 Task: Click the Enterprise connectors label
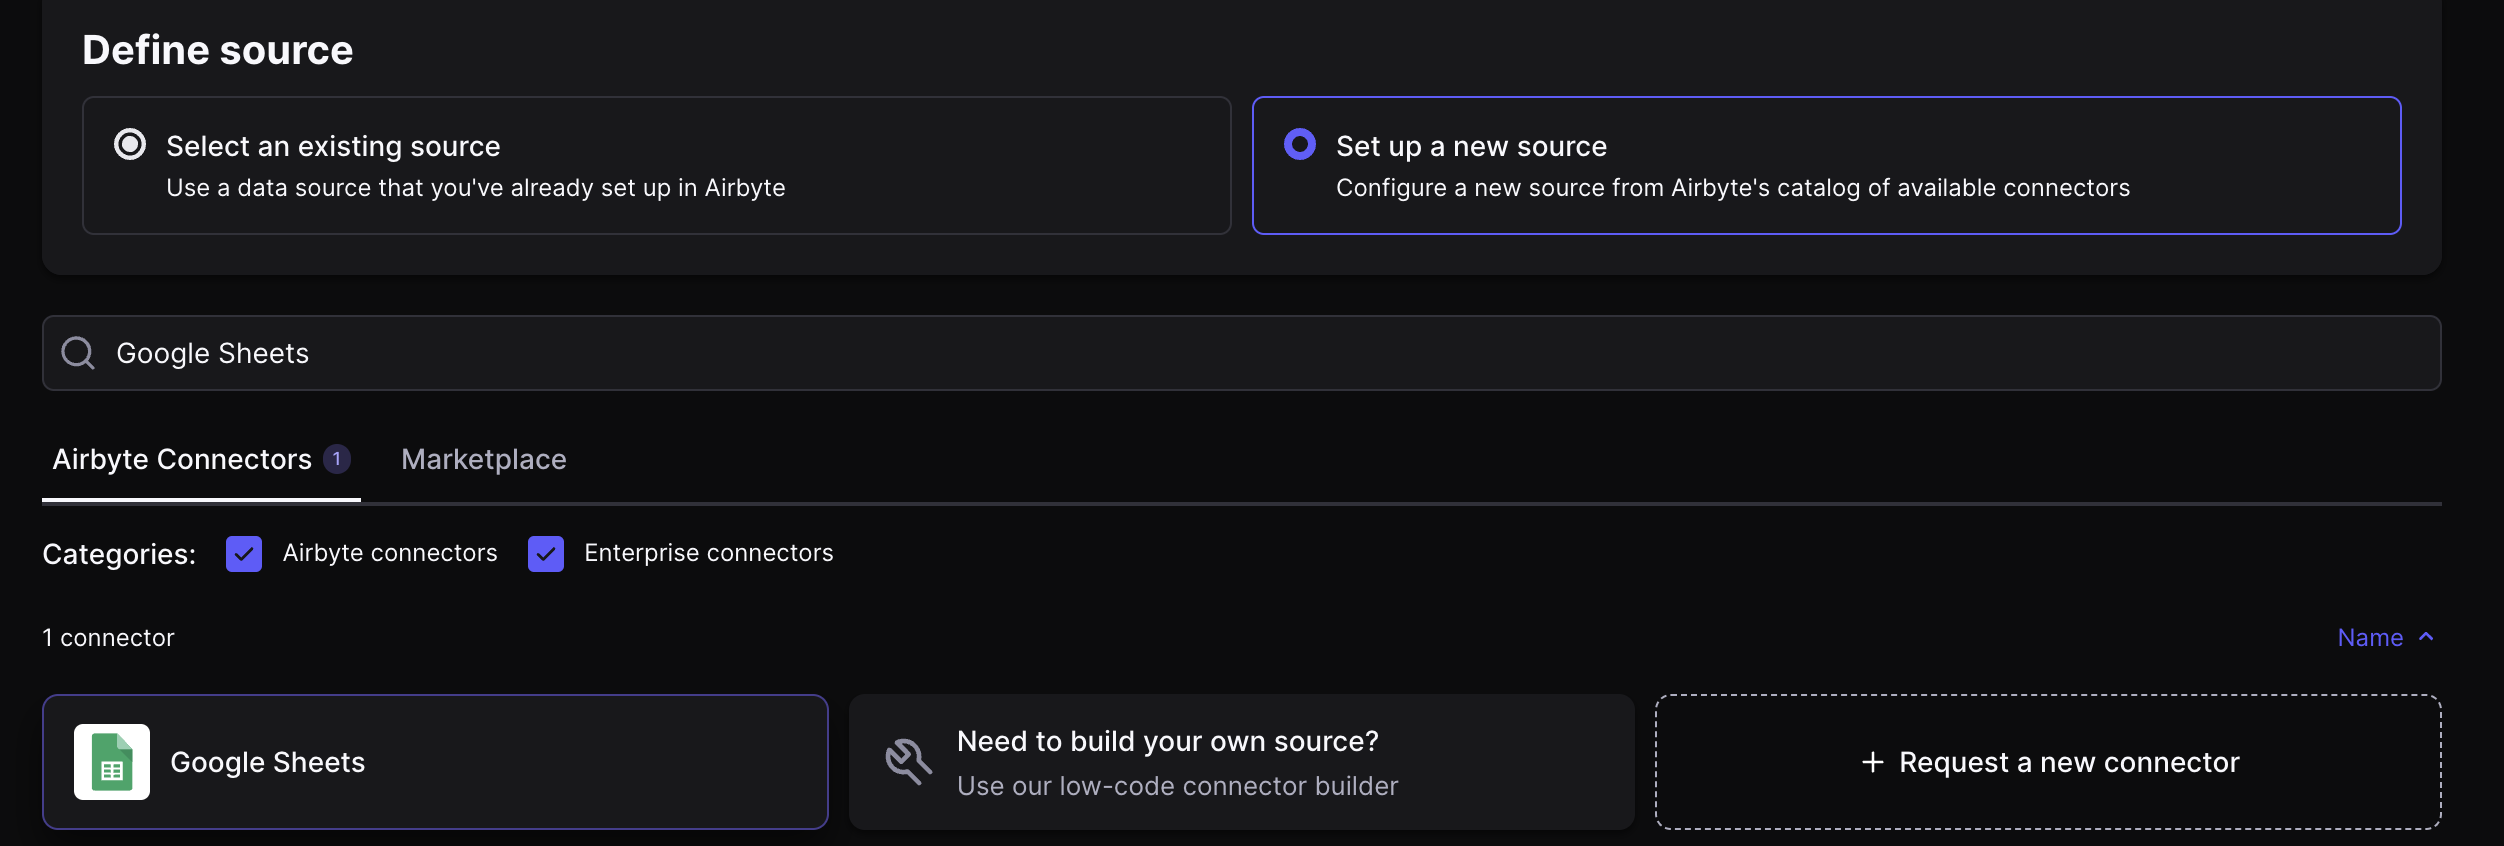tap(708, 553)
